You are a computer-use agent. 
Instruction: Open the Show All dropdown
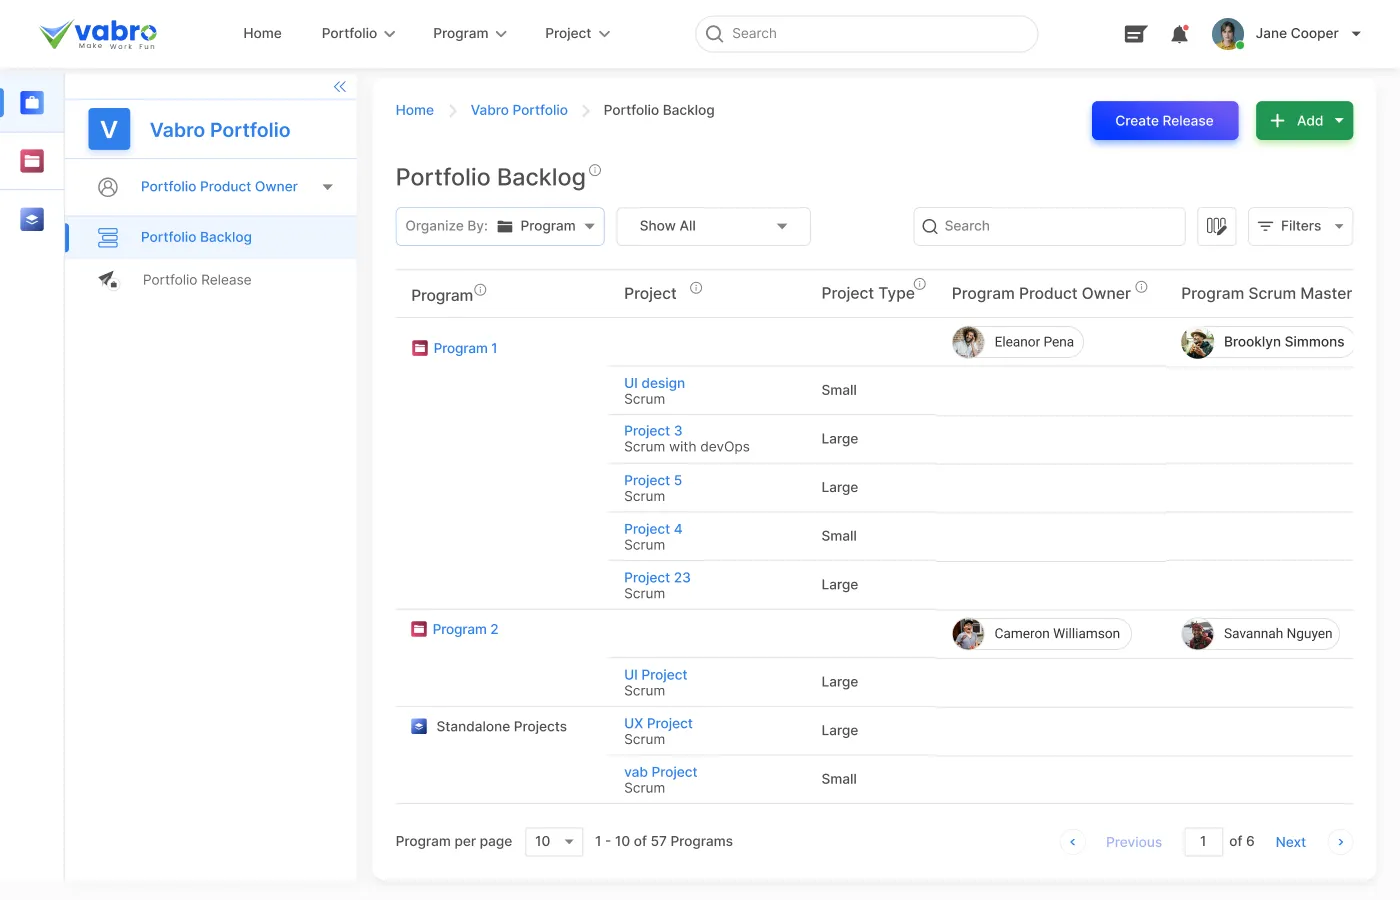(713, 226)
